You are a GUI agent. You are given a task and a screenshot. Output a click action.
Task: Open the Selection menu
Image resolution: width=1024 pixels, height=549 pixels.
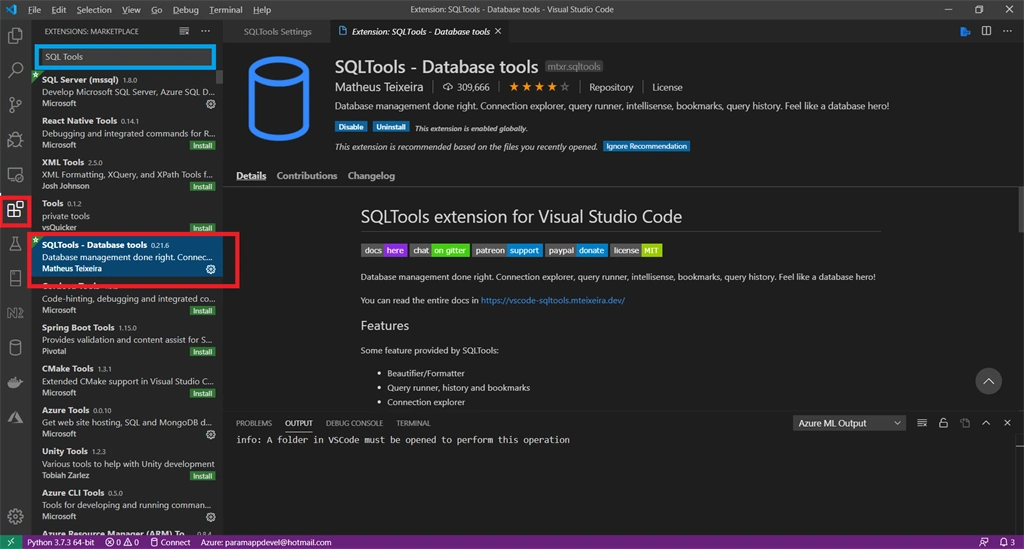[94, 10]
